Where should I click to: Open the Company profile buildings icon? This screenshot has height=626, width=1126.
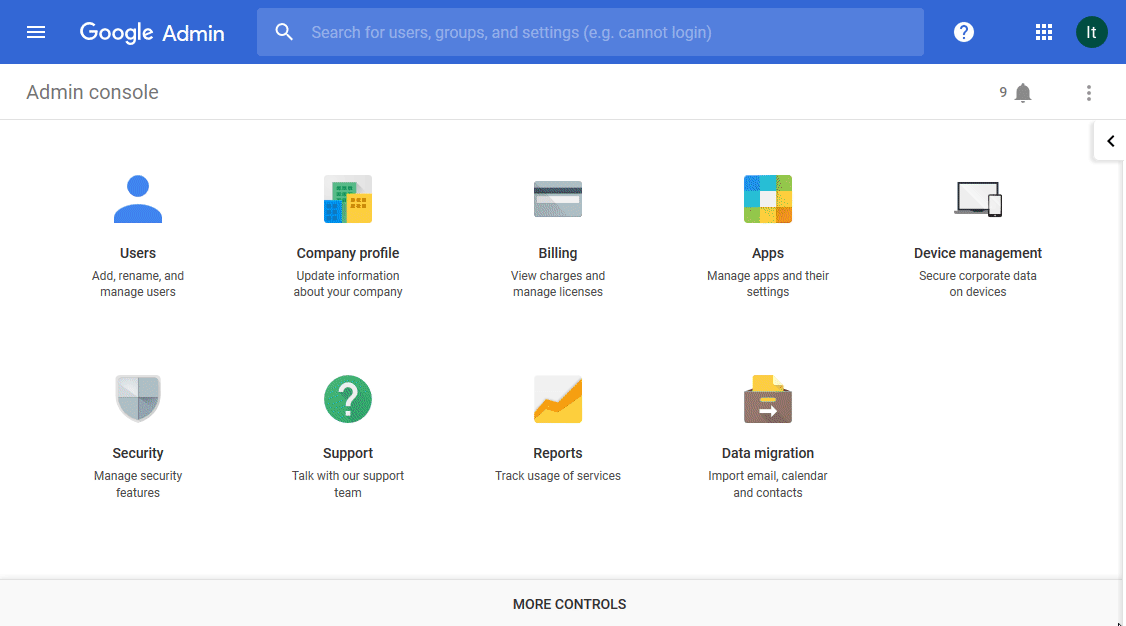348,199
